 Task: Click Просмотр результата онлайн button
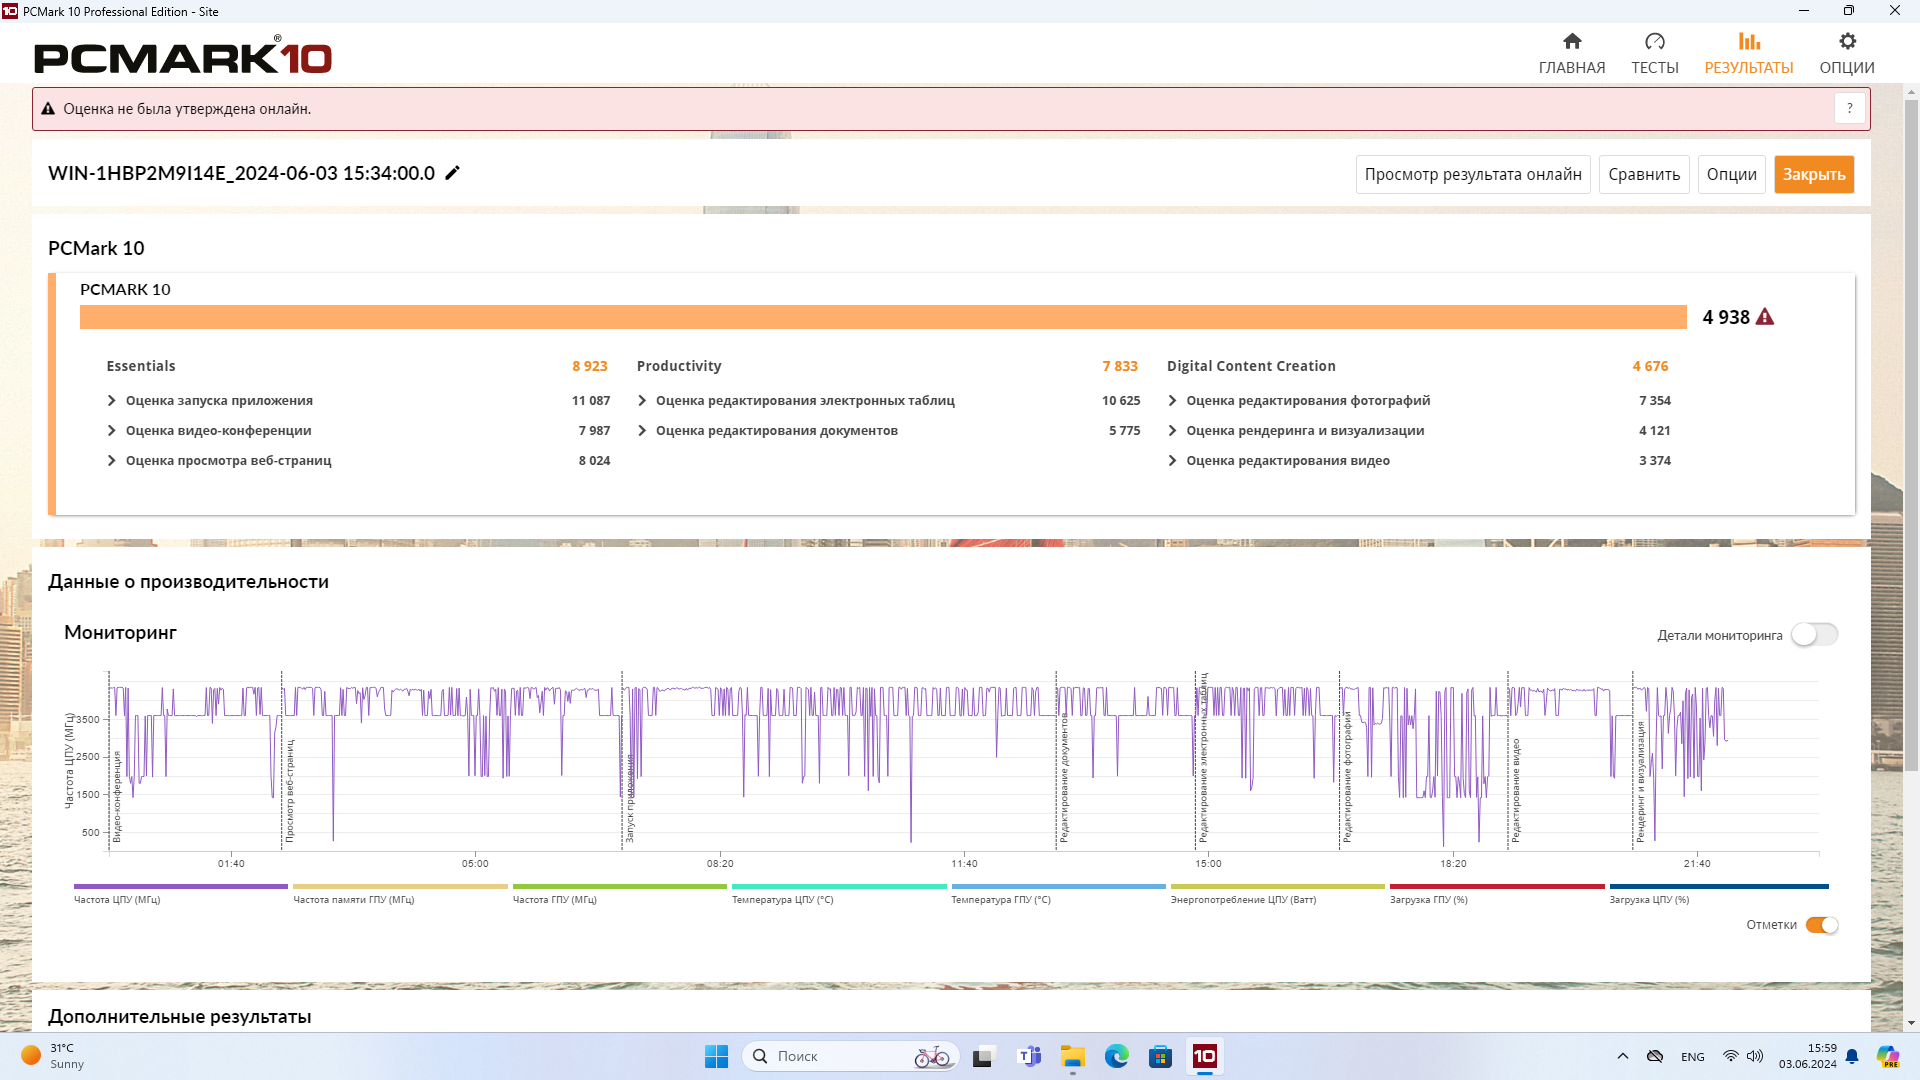pyautogui.click(x=1472, y=174)
